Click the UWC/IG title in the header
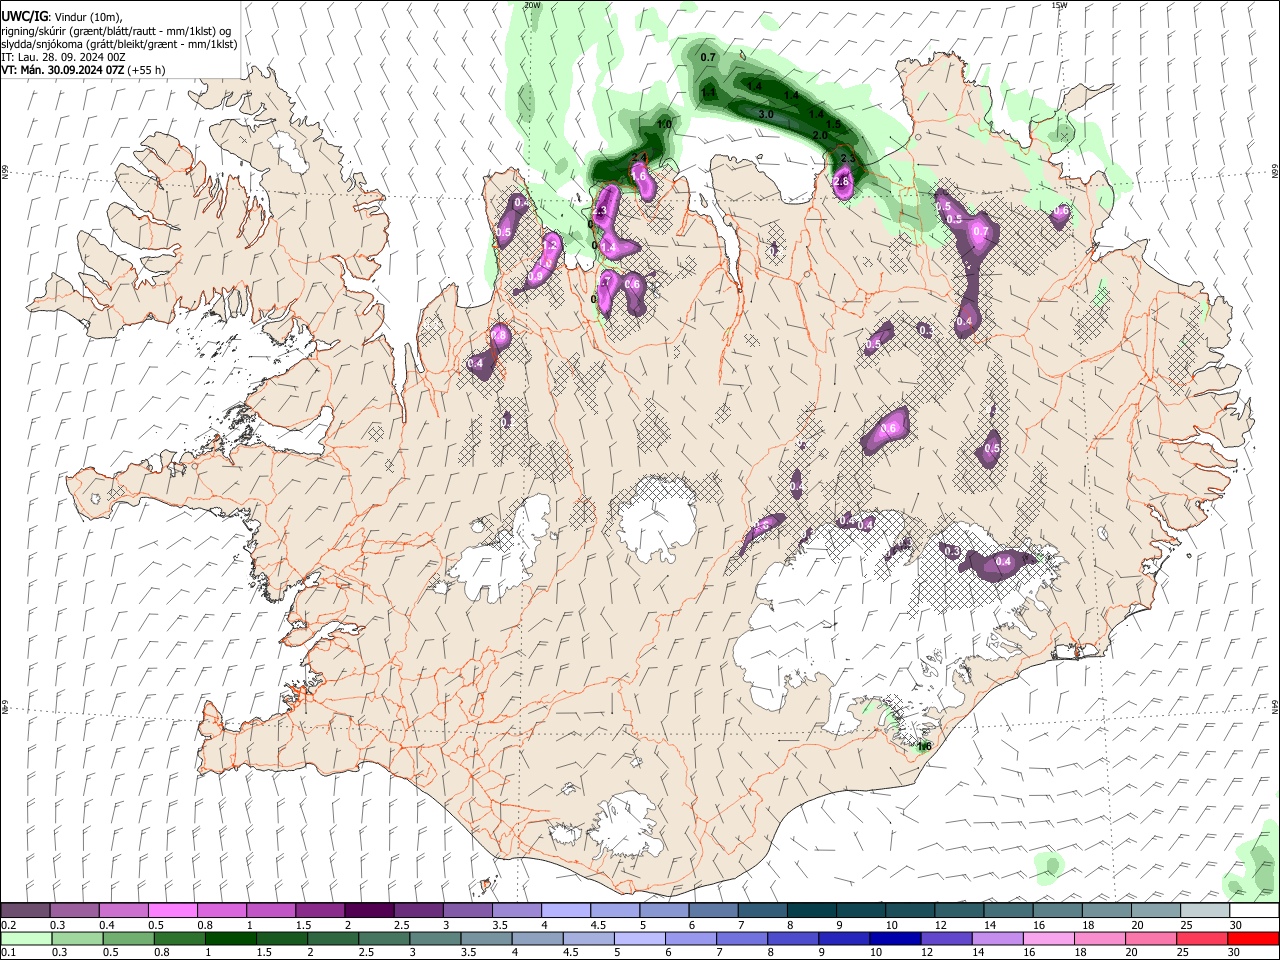This screenshot has height=960, width=1280. tap(23, 16)
